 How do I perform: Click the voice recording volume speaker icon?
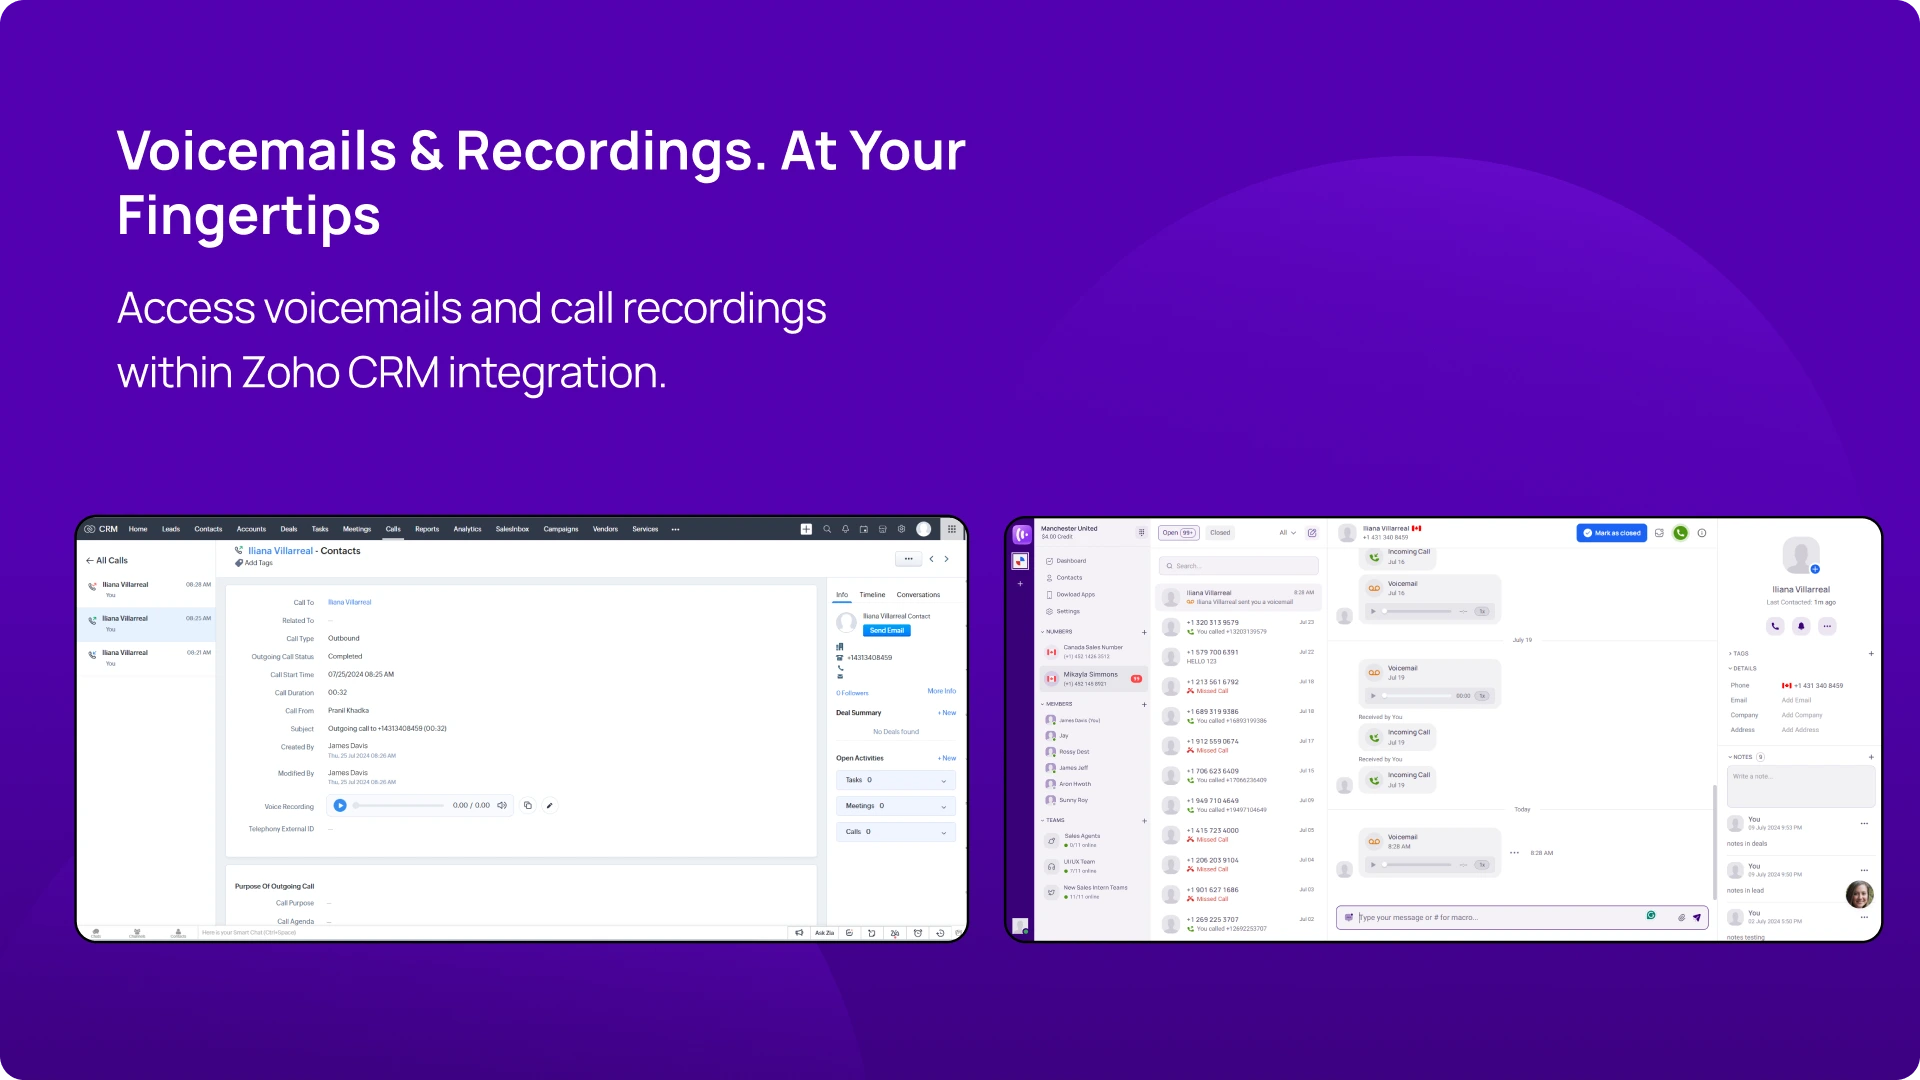[x=502, y=805]
